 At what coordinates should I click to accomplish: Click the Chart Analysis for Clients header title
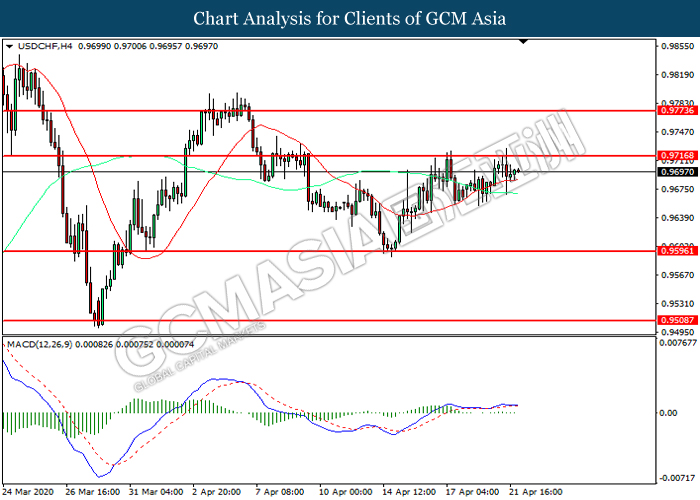(x=350, y=19)
